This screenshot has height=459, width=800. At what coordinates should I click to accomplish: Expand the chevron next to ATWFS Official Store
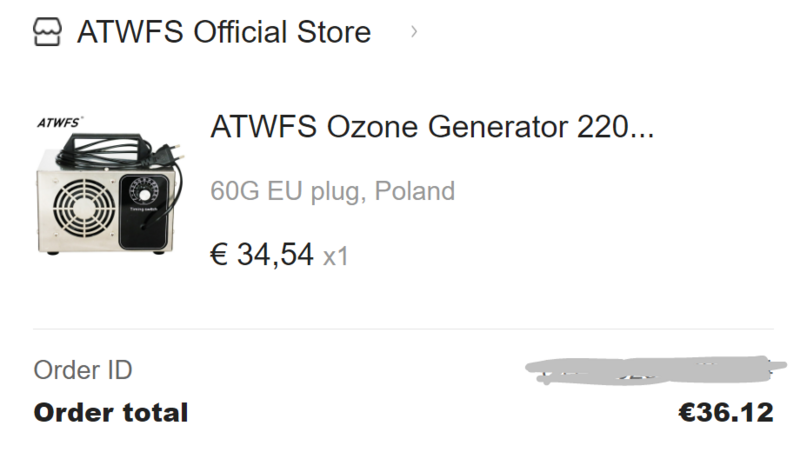[x=414, y=31]
